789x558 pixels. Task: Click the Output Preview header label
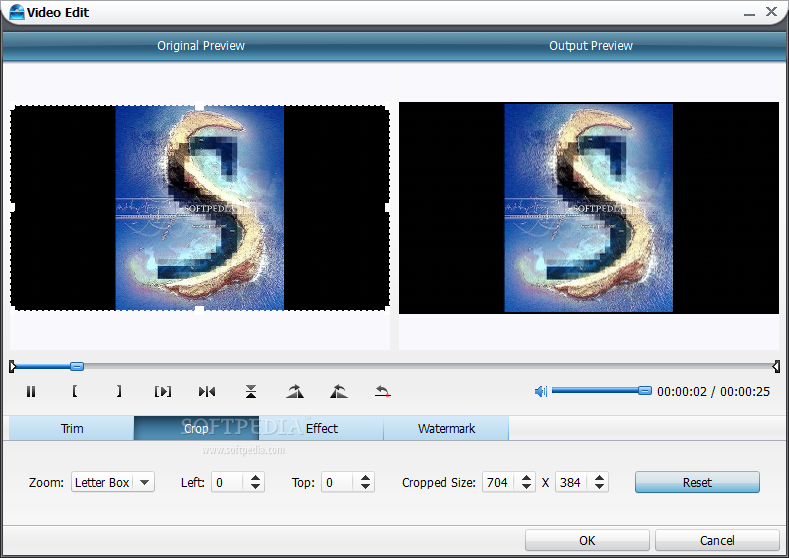(591, 46)
